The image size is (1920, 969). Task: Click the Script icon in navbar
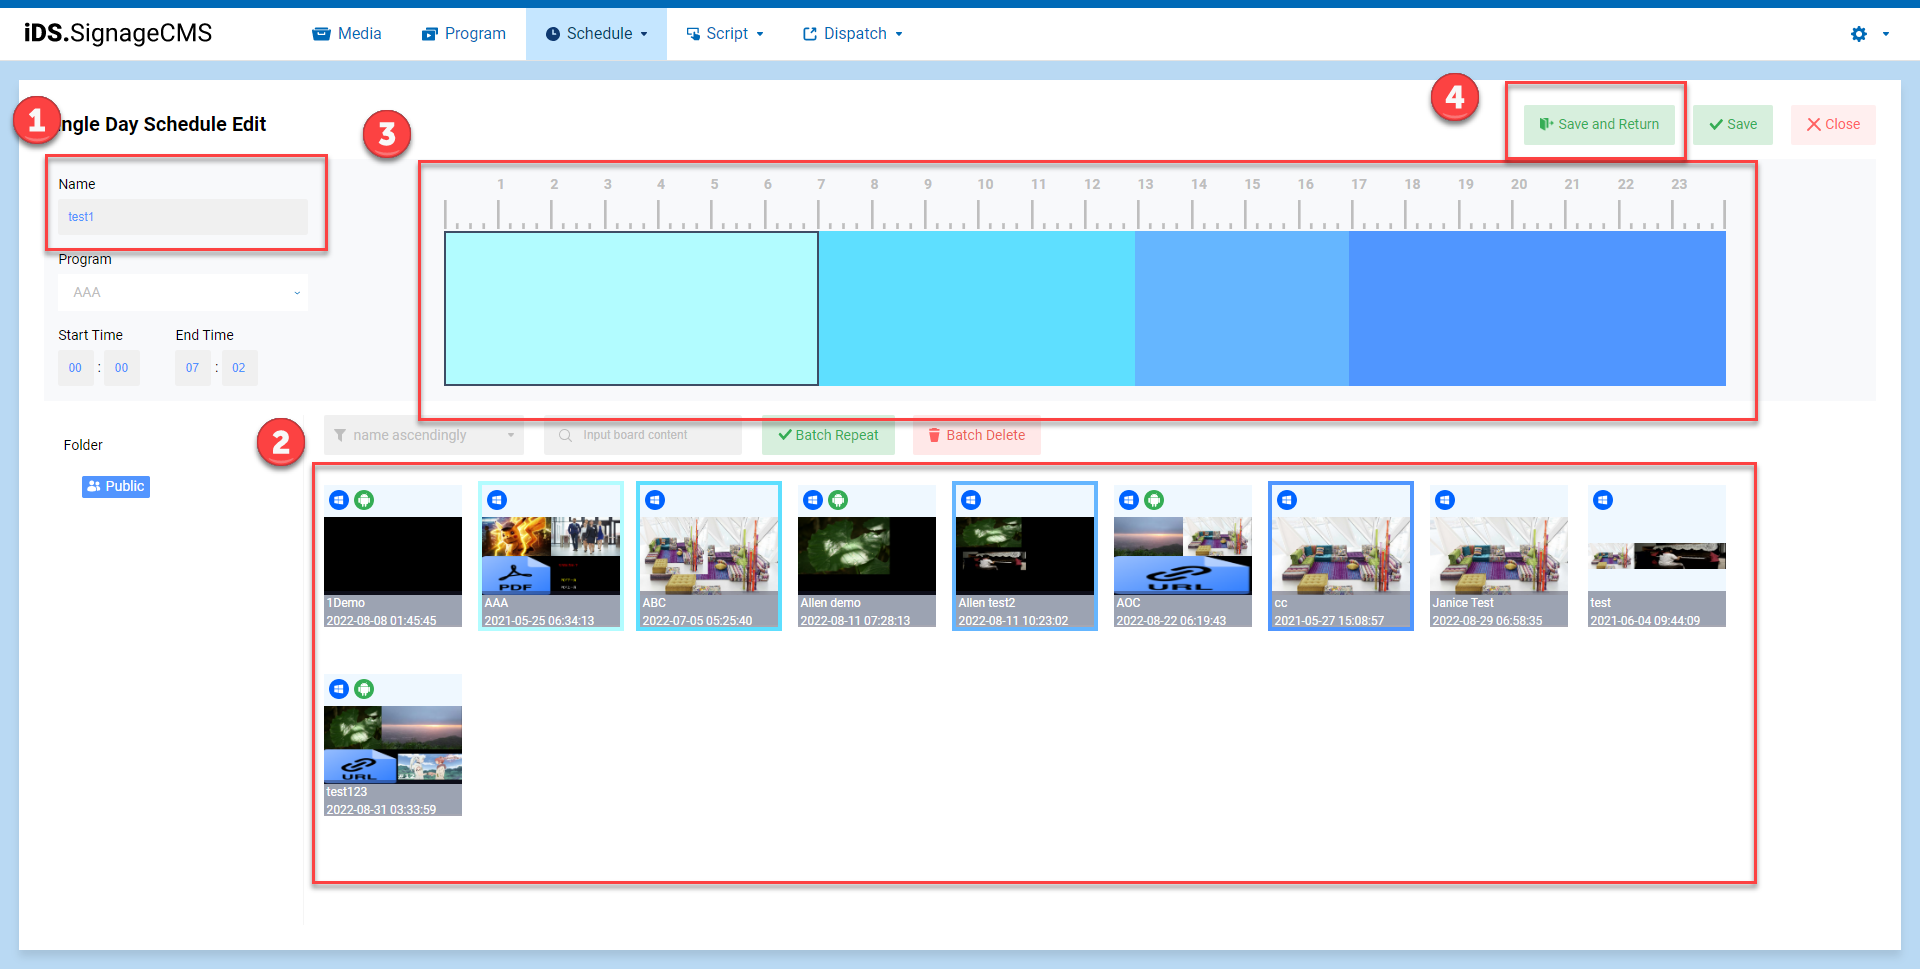pyautogui.click(x=693, y=34)
